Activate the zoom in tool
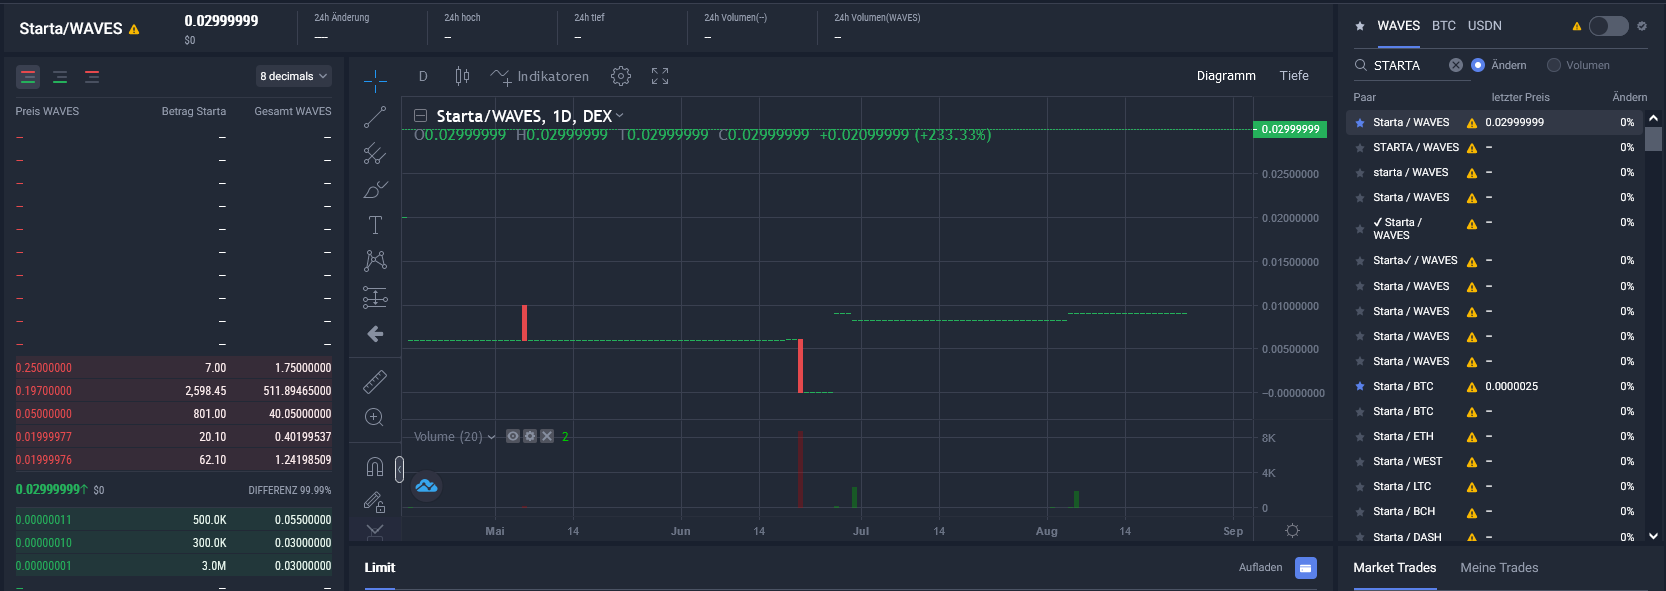 point(375,417)
